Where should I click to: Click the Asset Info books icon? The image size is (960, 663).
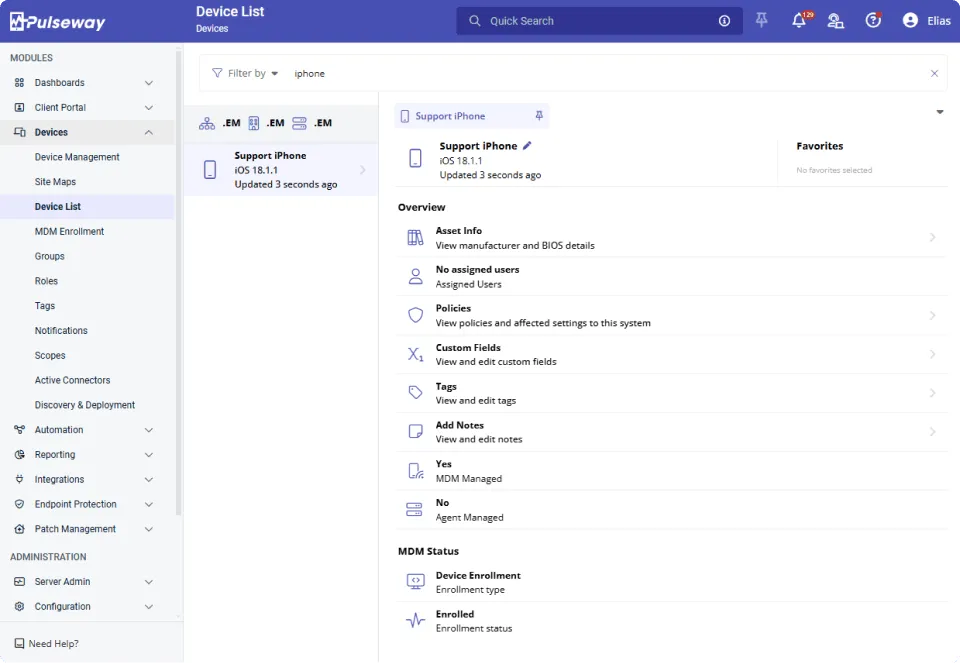point(415,238)
